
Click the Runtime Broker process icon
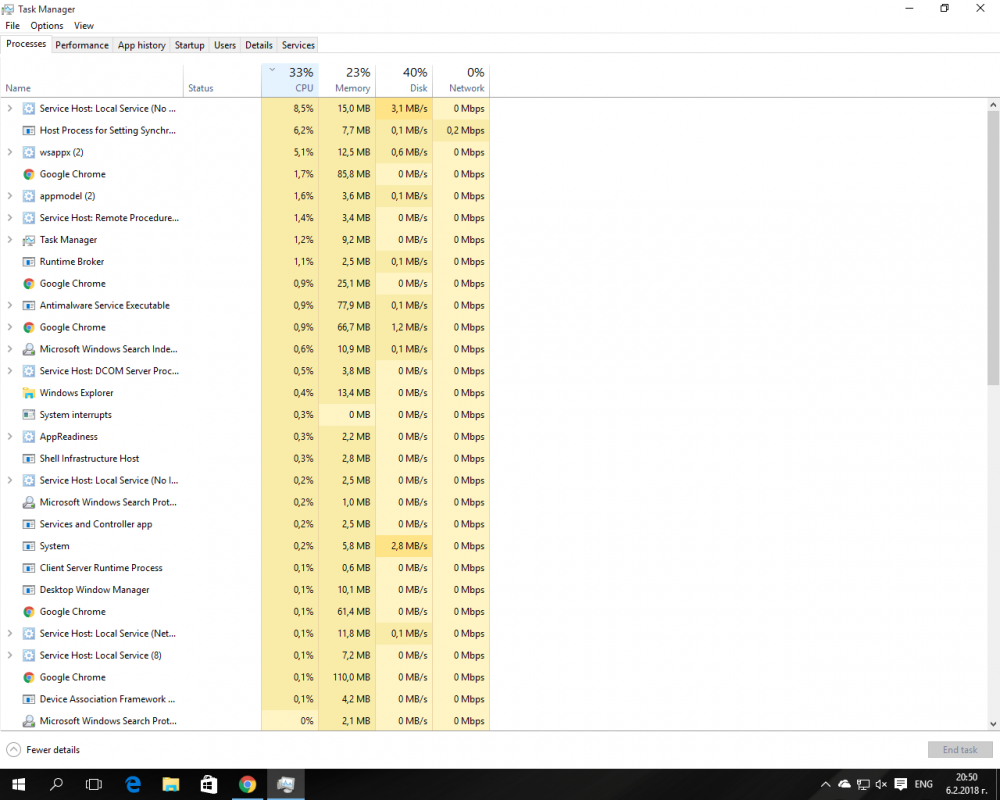29,262
